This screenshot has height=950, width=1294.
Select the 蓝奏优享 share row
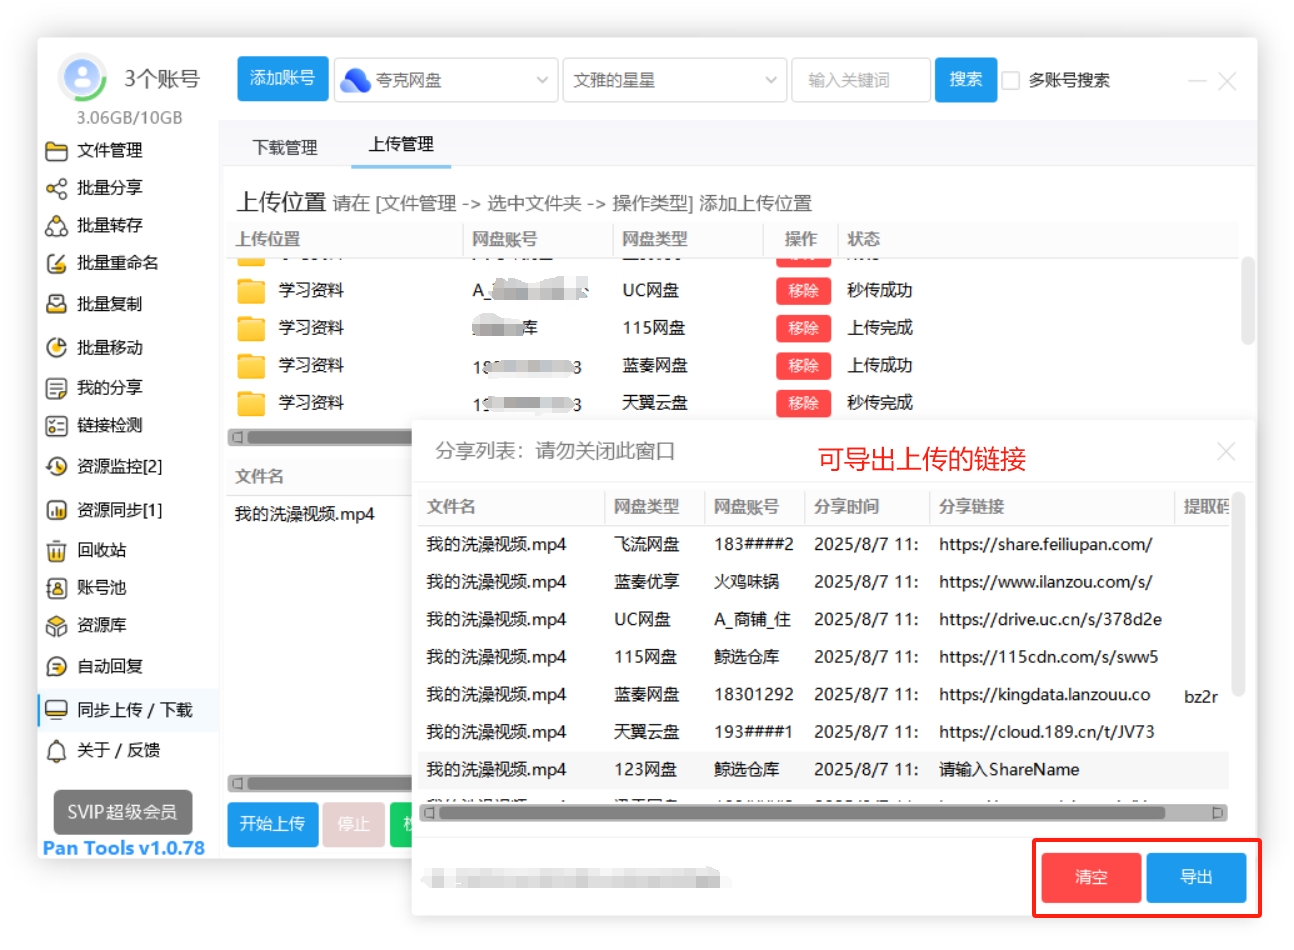click(x=823, y=582)
